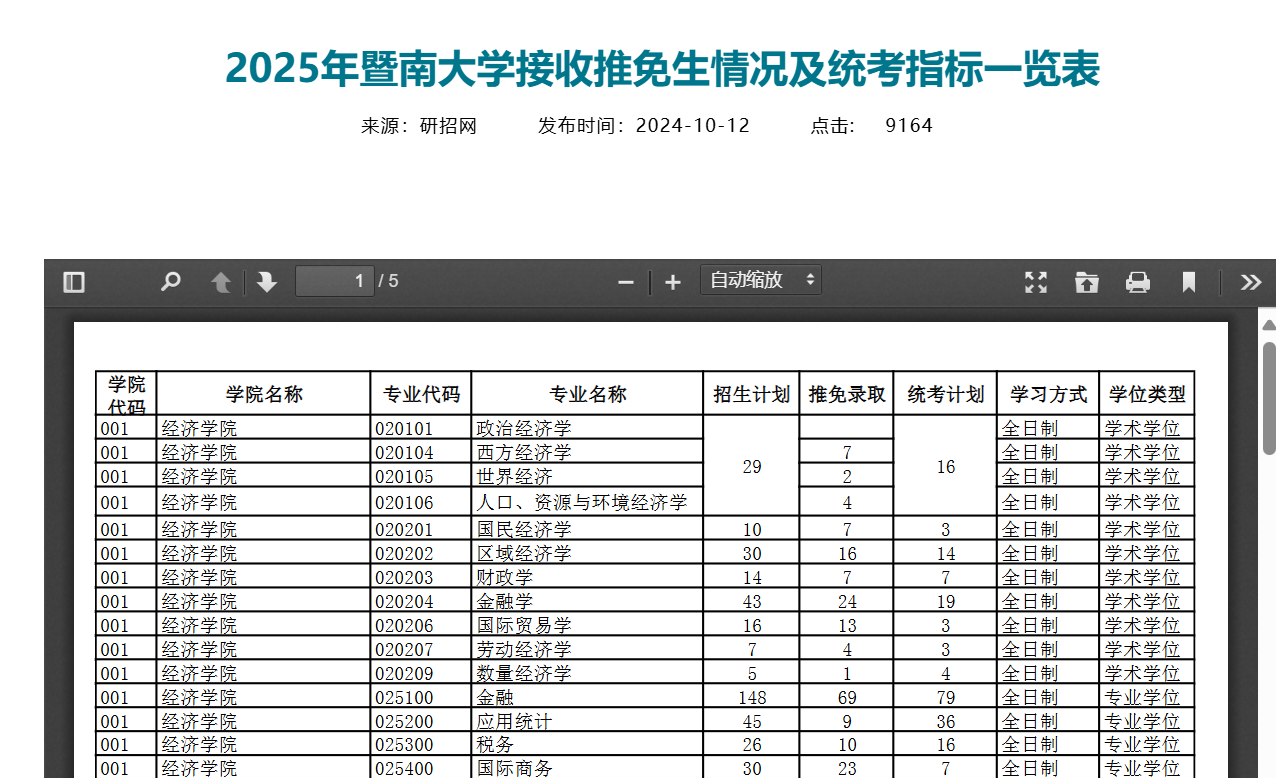Click the PDF vertical scrollbar thumb
Image resolution: width=1276 pixels, height=778 pixels.
pos(1269,398)
